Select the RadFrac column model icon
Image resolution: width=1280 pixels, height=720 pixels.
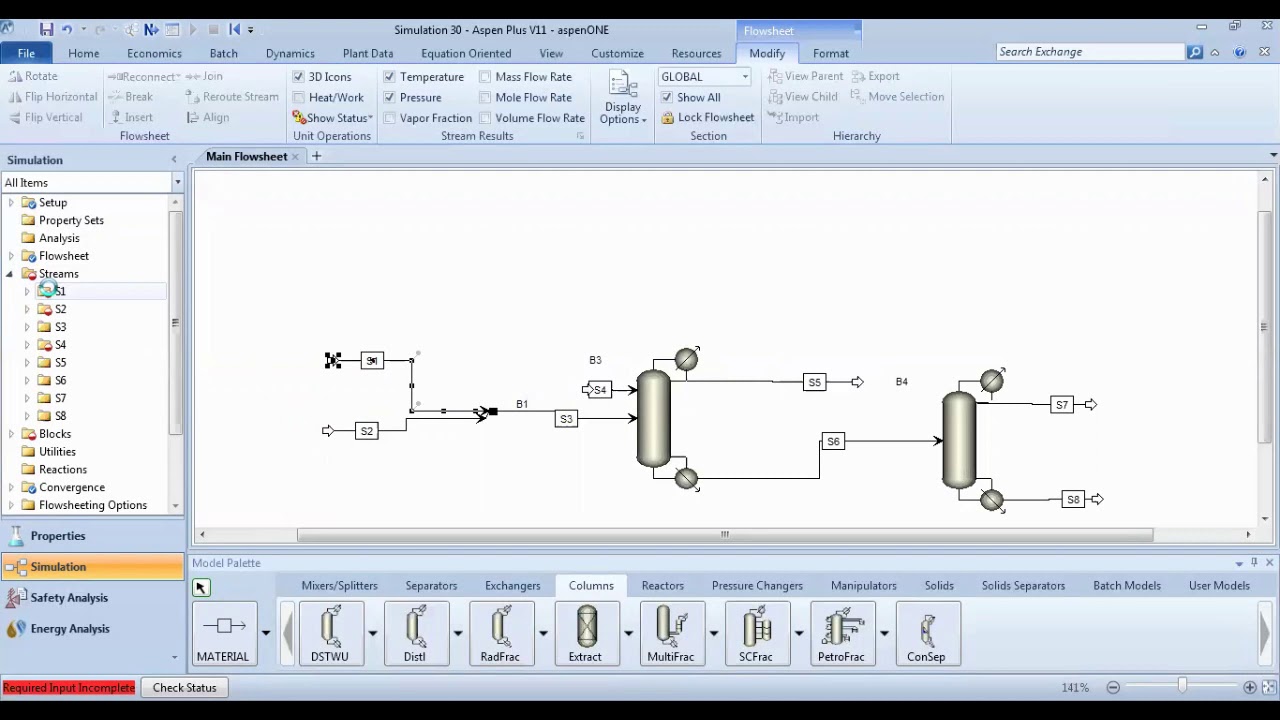pyautogui.click(x=500, y=633)
